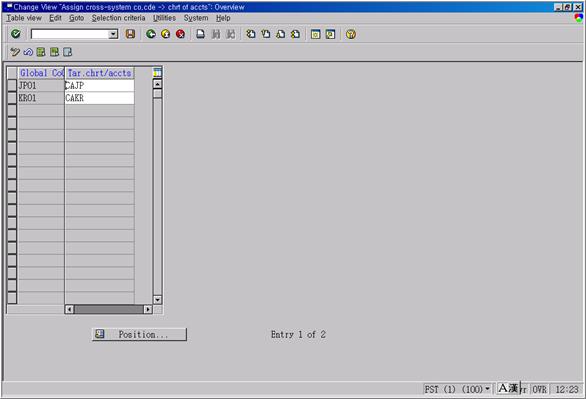Click the Position... button
This screenshot has height=399, width=586.
pos(139,334)
